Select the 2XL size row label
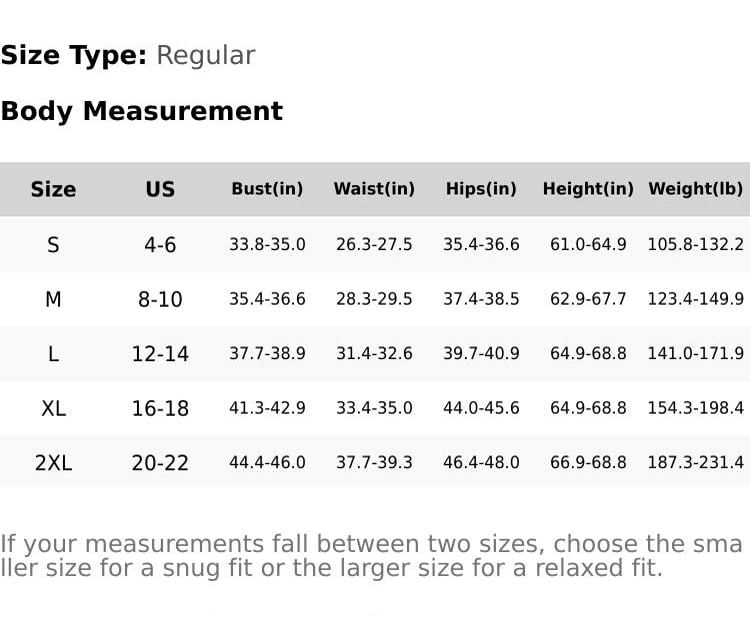Viewport: 750px width, 634px height. pyautogui.click(x=53, y=462)
